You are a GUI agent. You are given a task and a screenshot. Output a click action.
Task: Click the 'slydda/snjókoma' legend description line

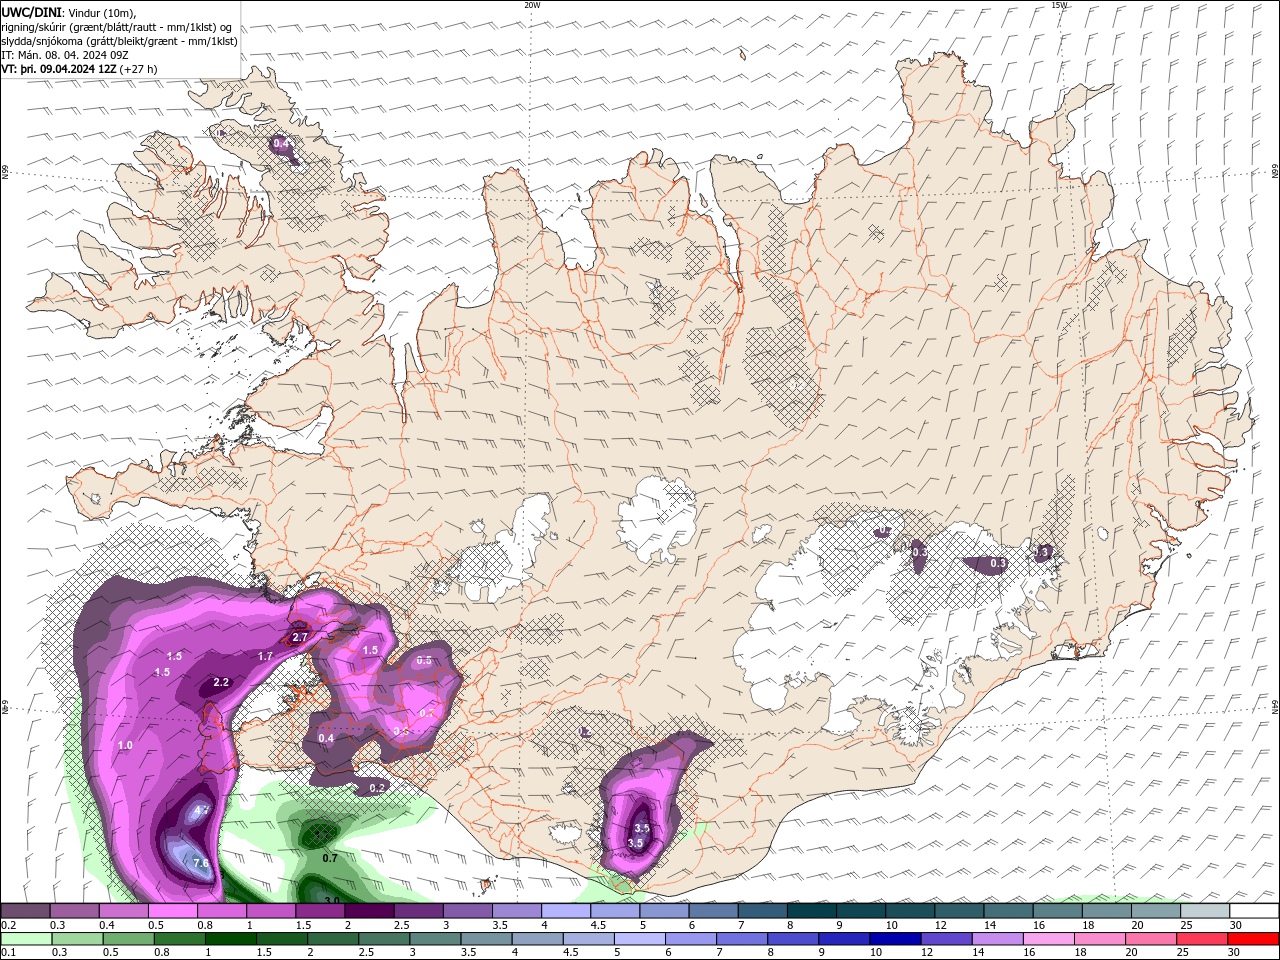[120, 41]
